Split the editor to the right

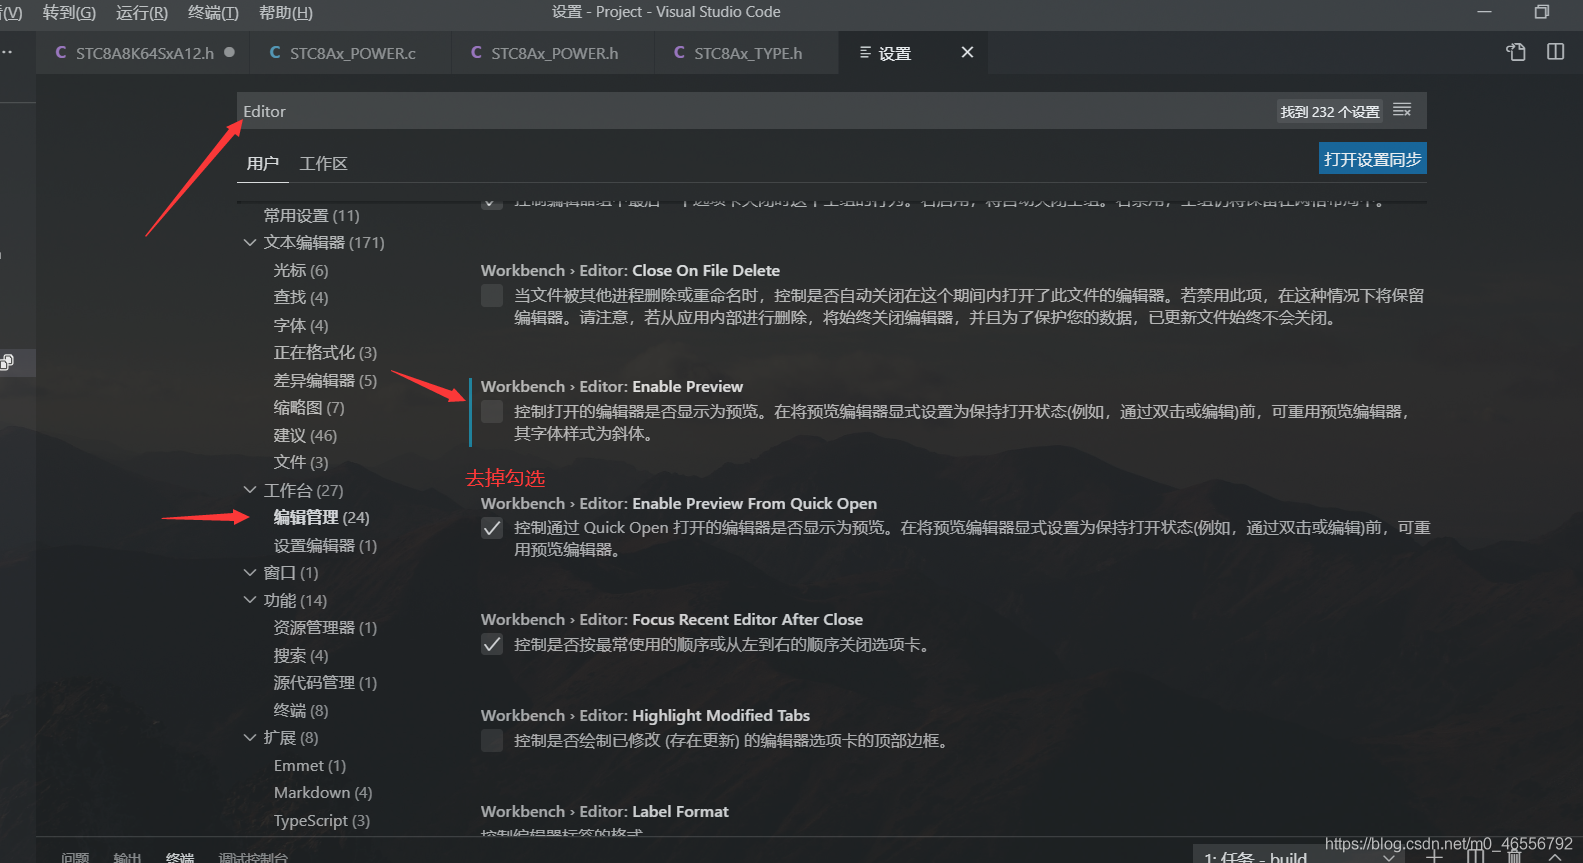(x=1555, y=52)
